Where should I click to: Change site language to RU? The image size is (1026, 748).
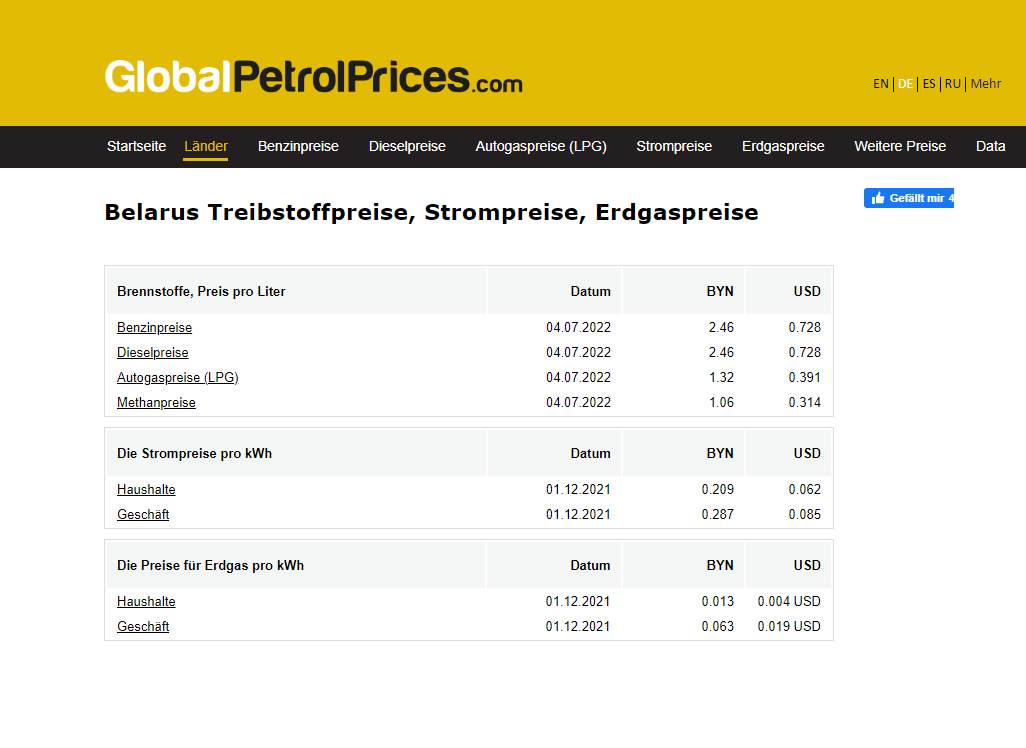[x=953, y=84]
